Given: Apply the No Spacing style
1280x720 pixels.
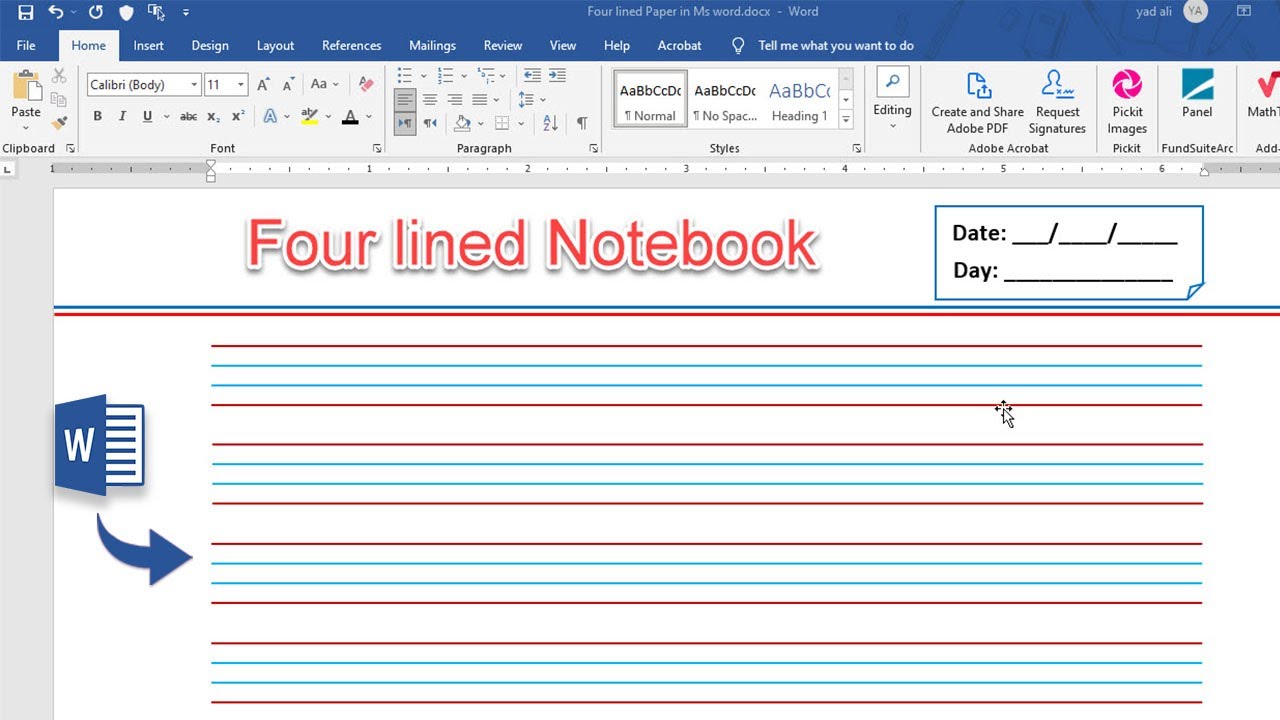Looking at the screenshot, I should click(x=725, y=100).
